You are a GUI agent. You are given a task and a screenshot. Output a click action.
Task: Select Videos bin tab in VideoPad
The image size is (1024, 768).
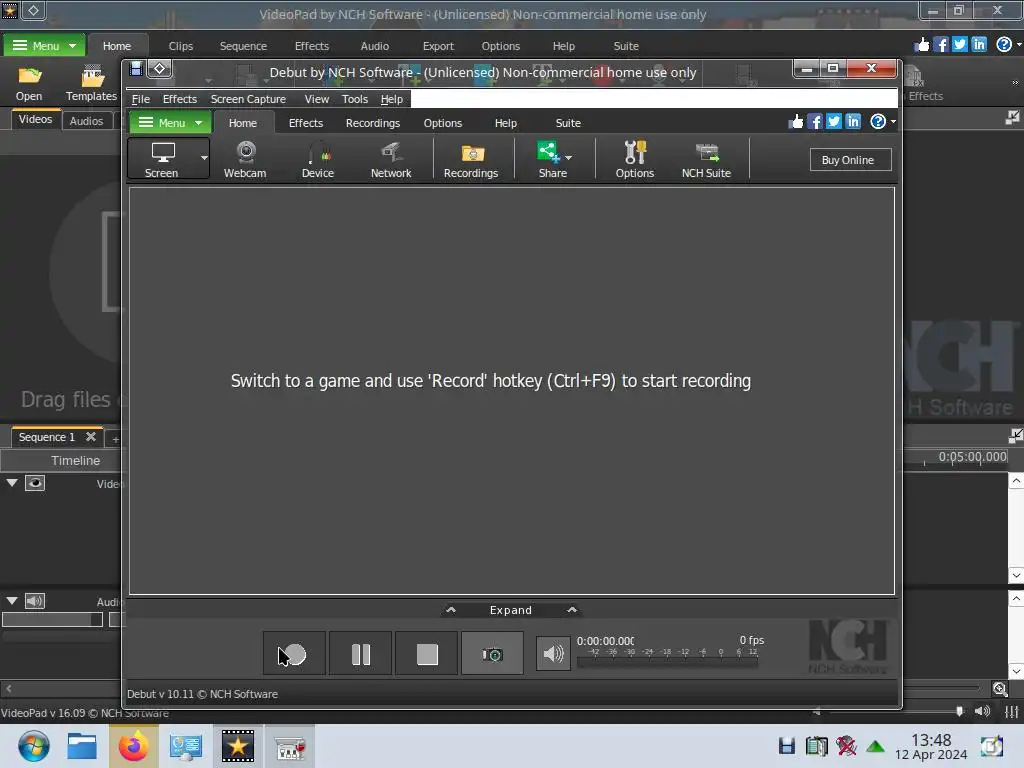35,120
